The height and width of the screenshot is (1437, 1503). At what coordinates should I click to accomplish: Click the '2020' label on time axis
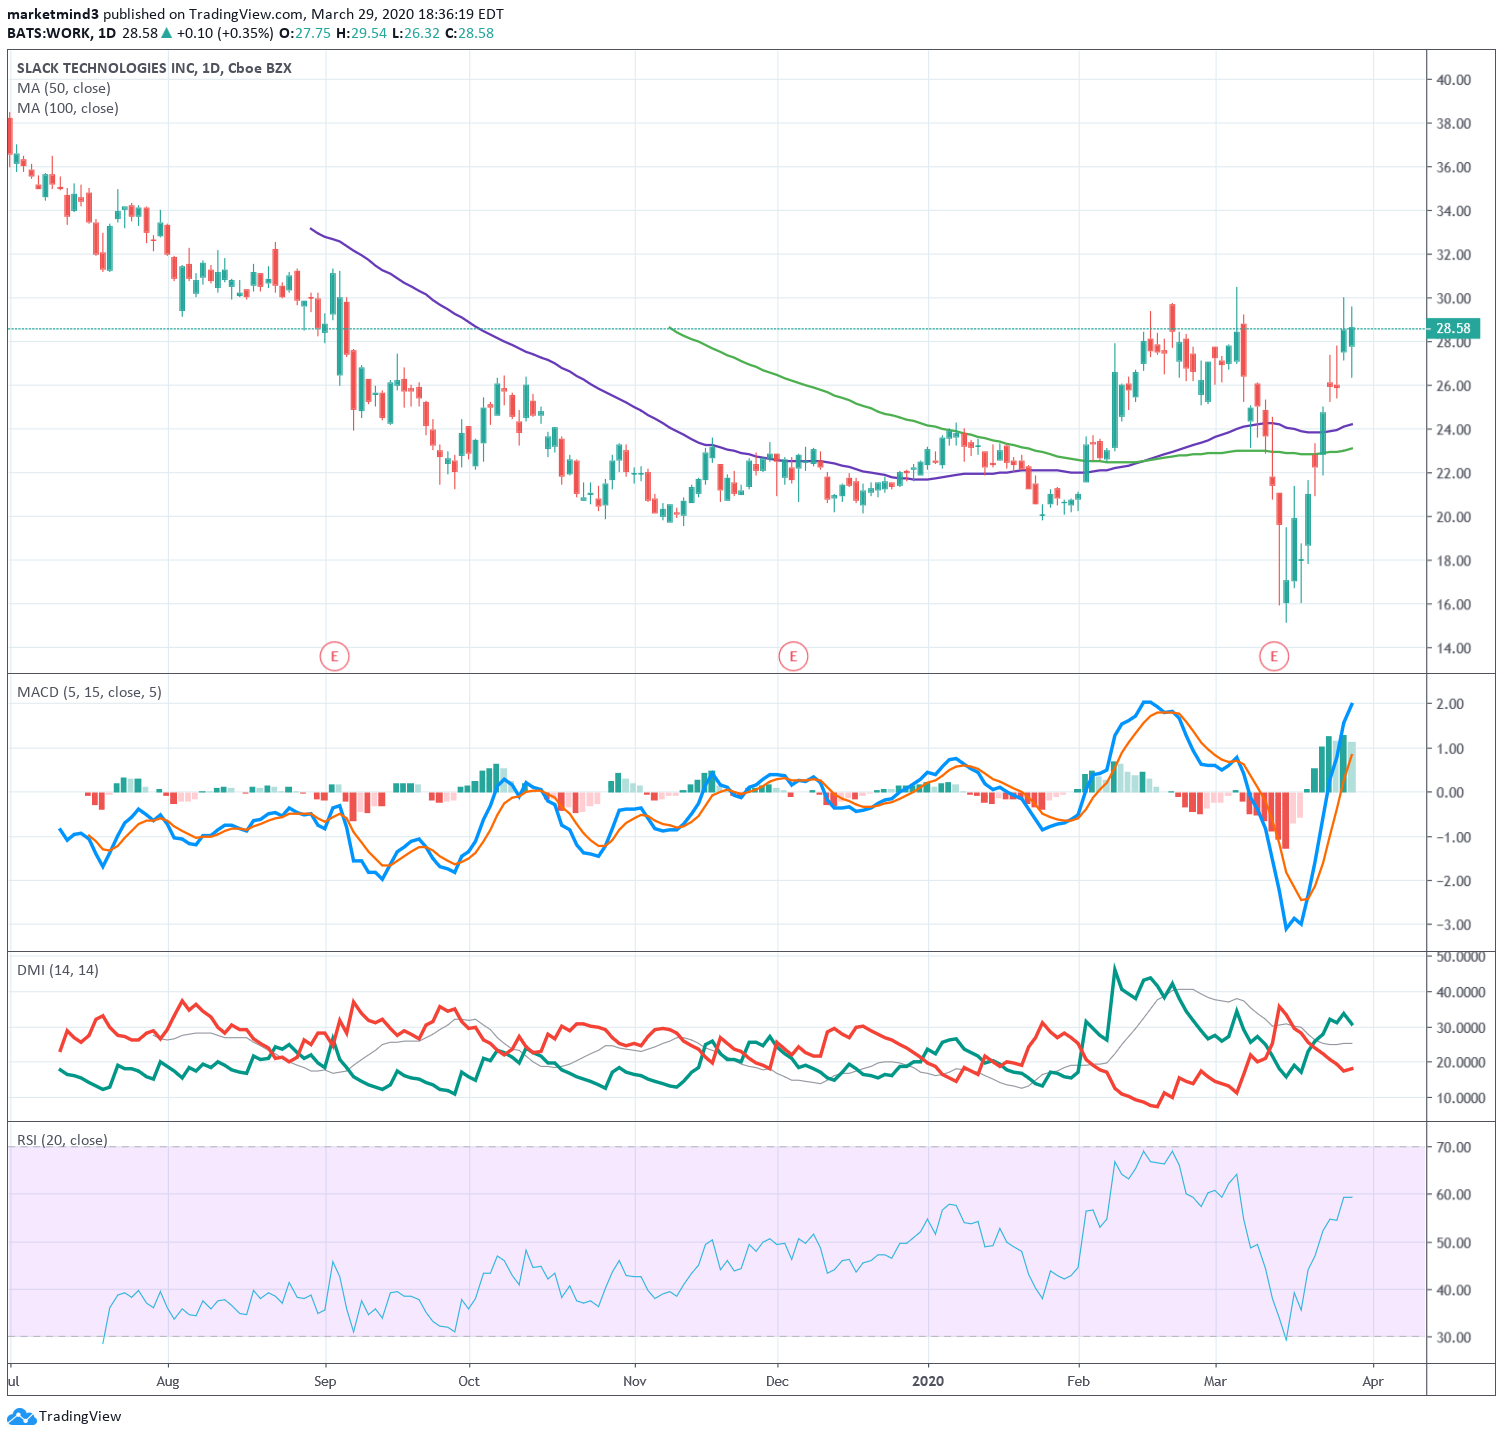tap(928, 1382)
